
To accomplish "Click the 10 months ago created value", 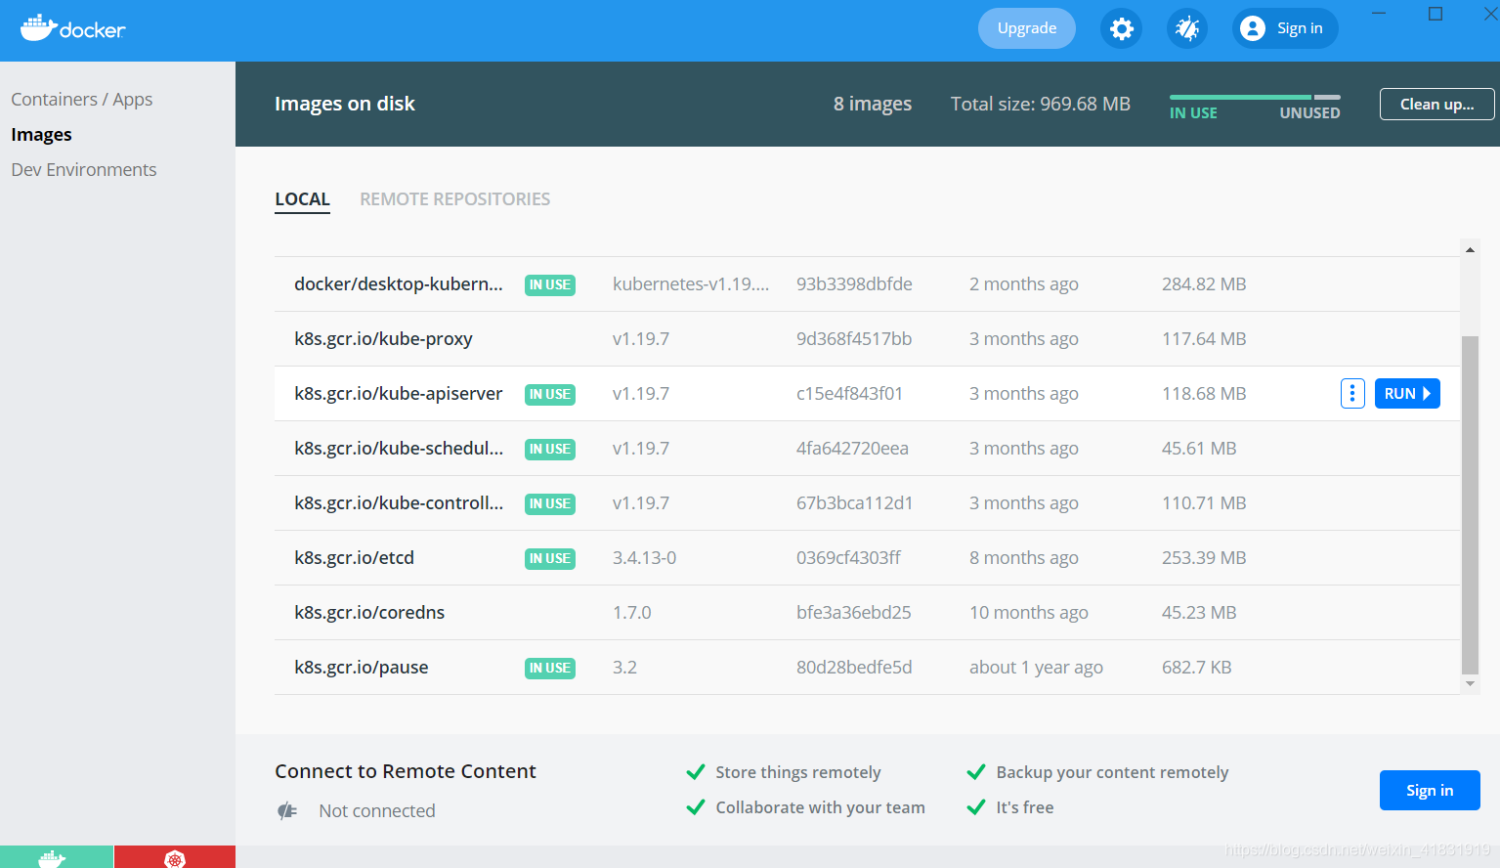I will click(1029, 613).
